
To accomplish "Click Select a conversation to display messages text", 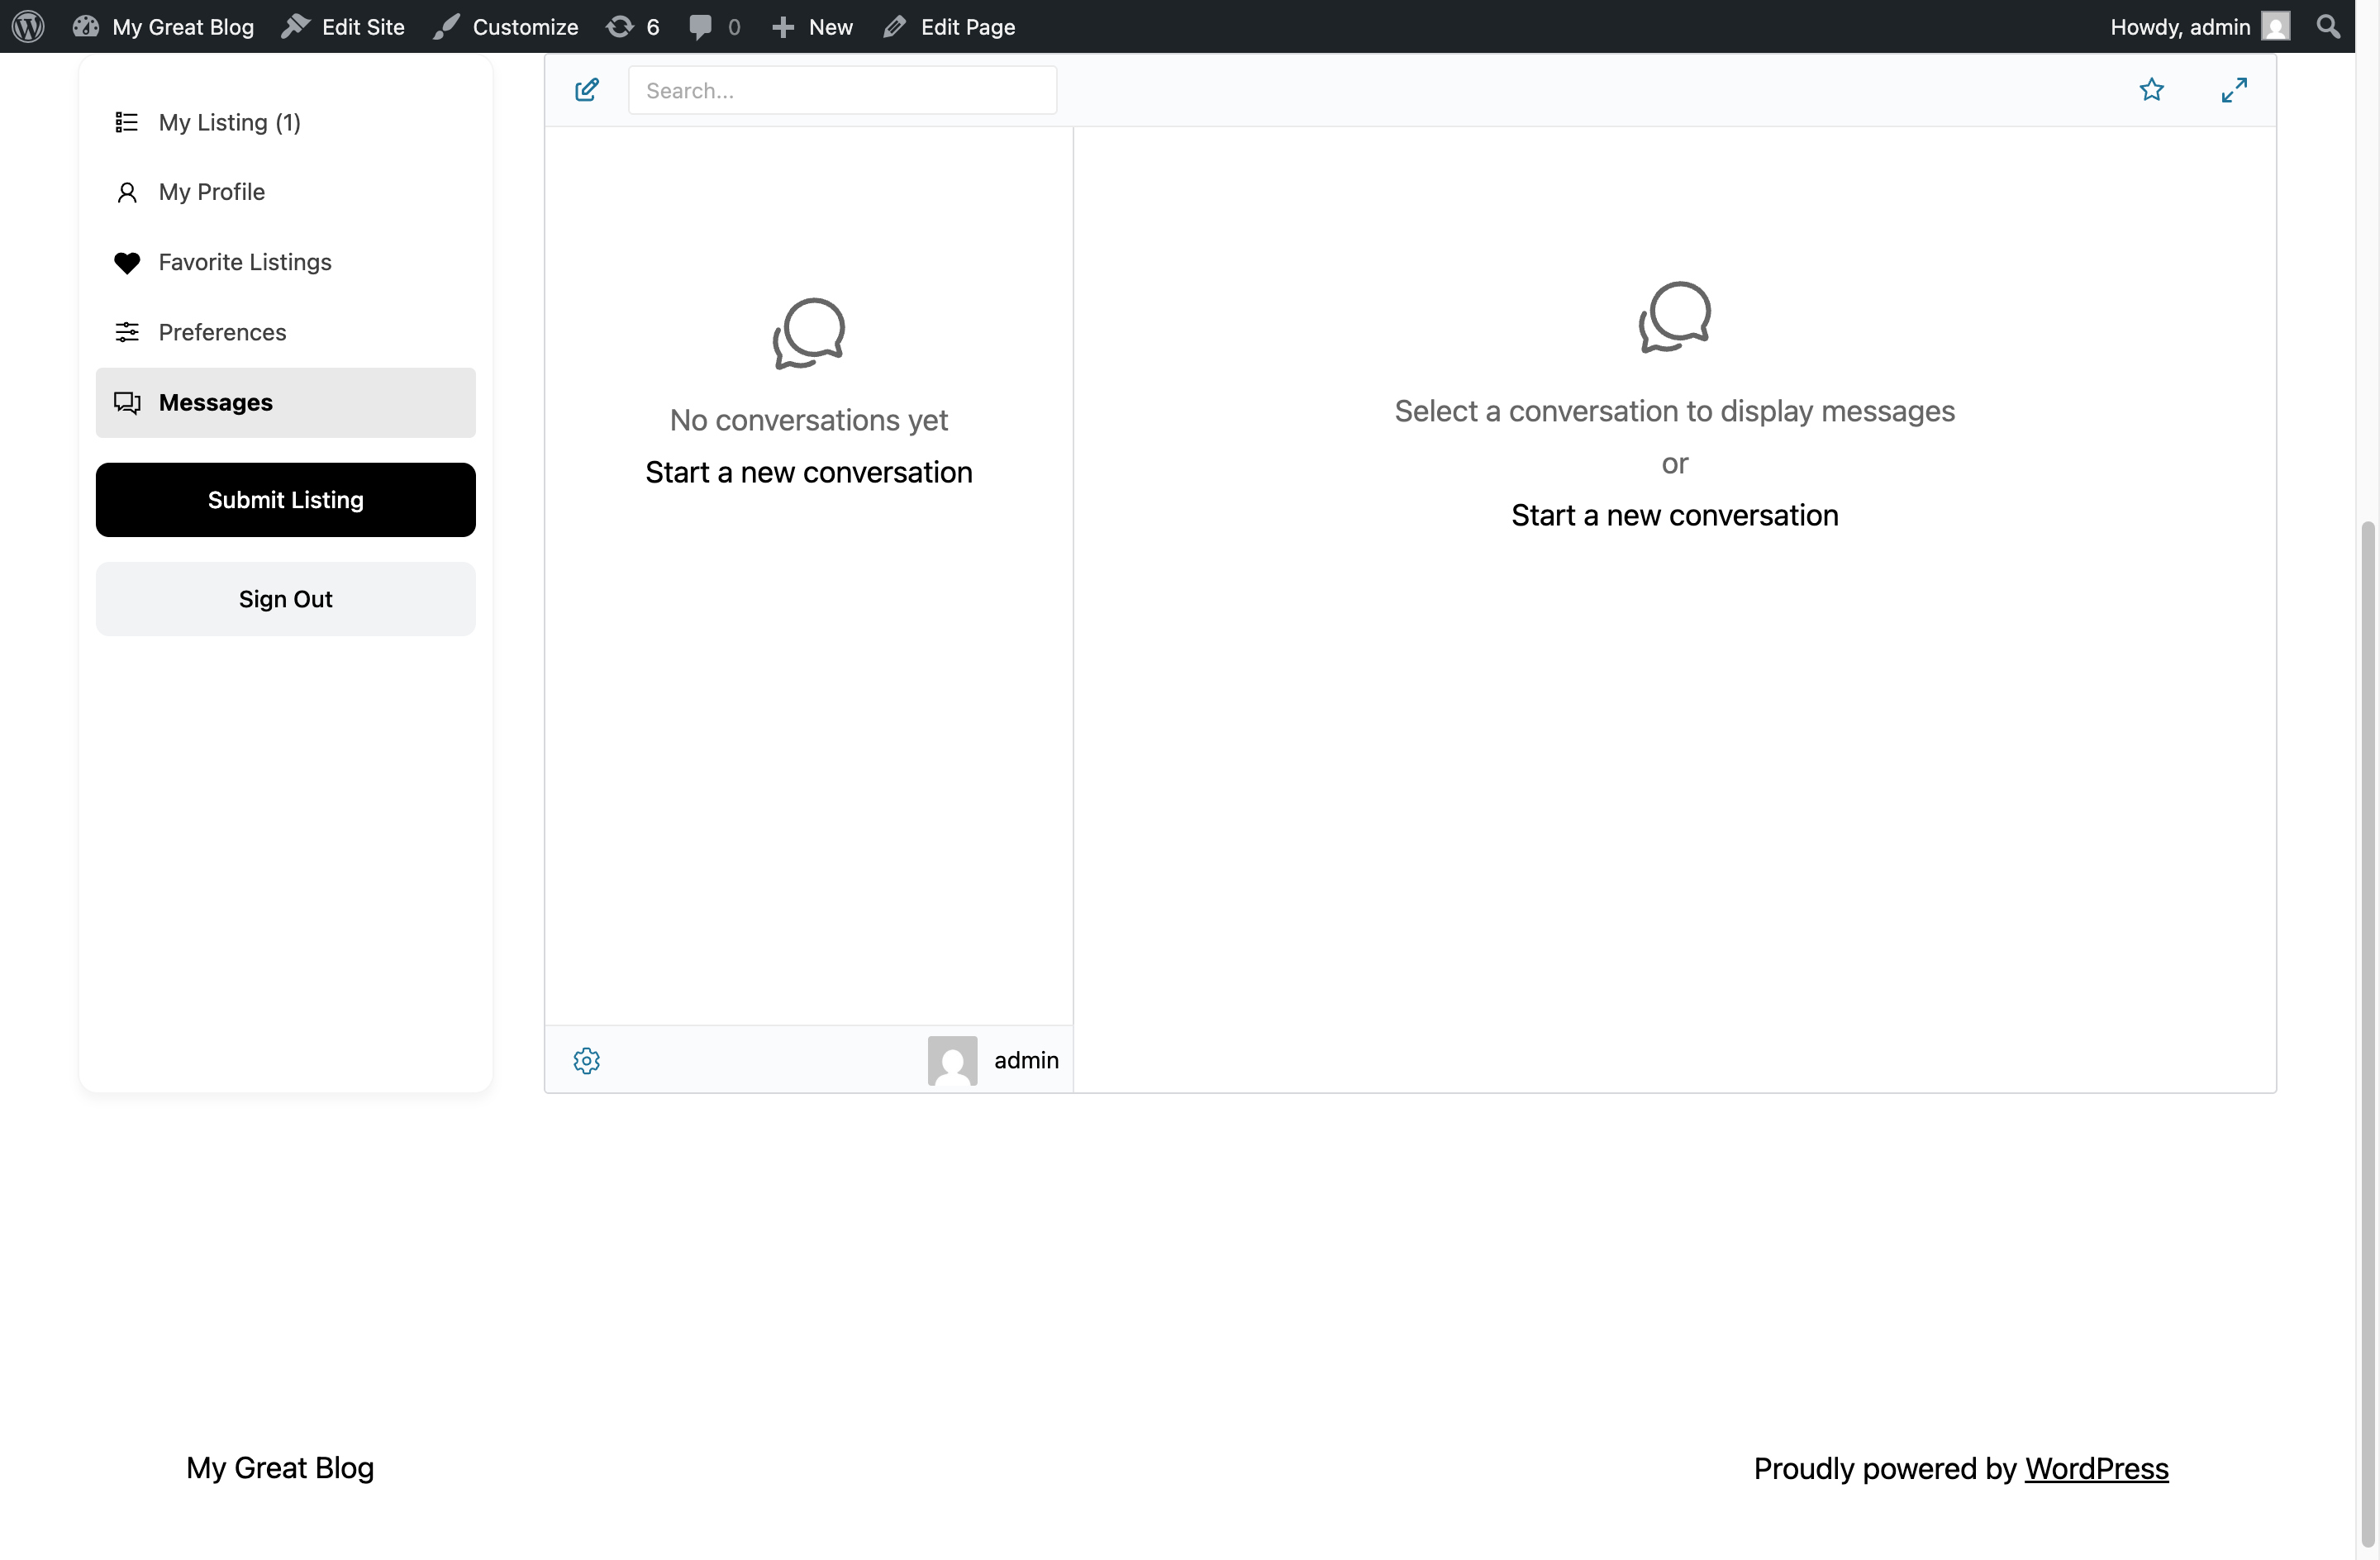I will (1675, 411).
